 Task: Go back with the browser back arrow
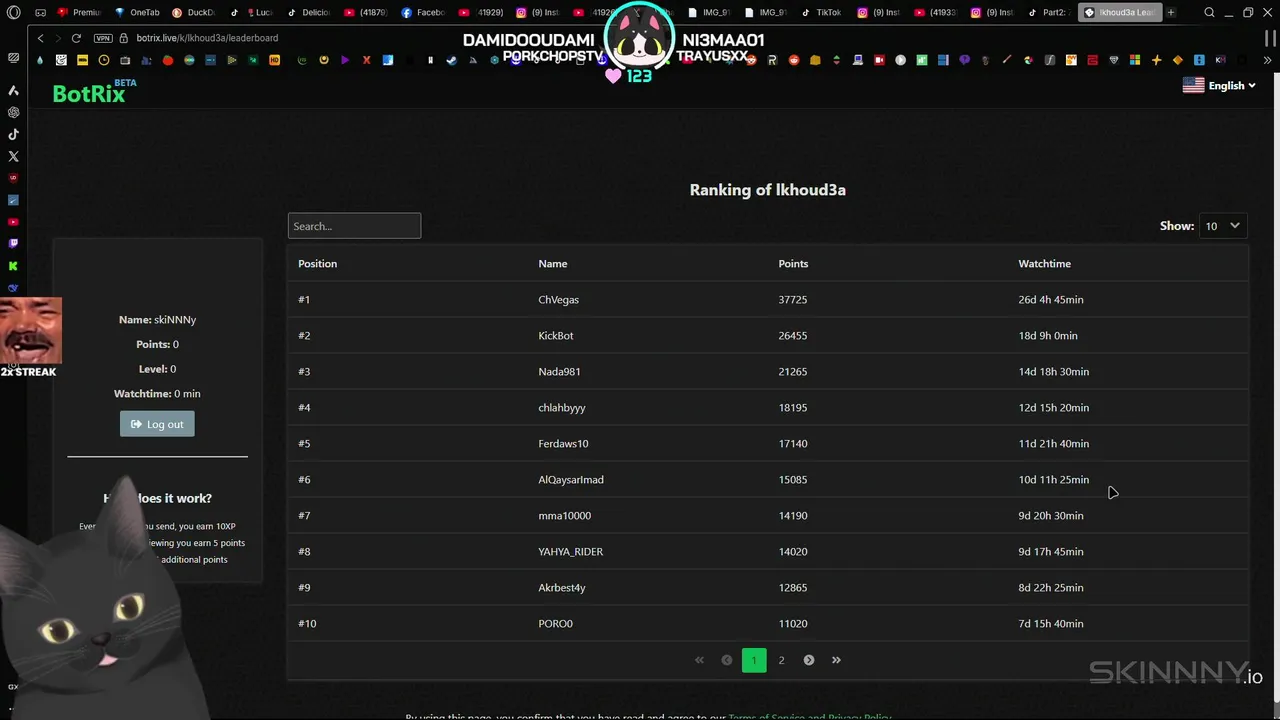pos(40,38)
